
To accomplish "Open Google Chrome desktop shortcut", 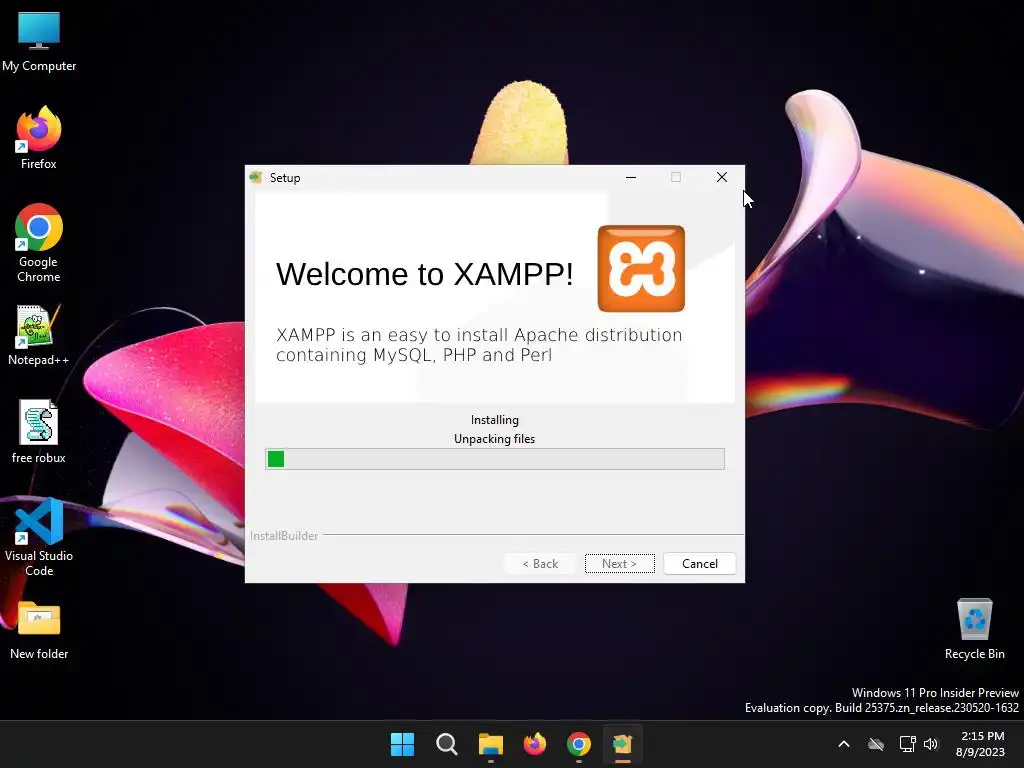I will click(x=39, y=243).
